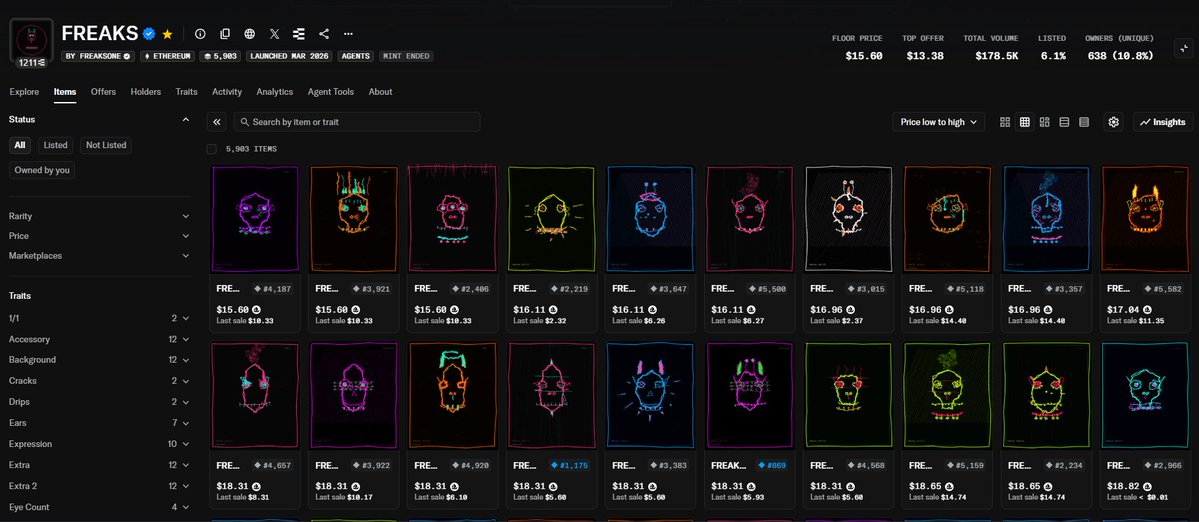Open the purple freak #4,187 thumbnail
1199x522 pixels.
pyautogui.click(x=255, y=219)
